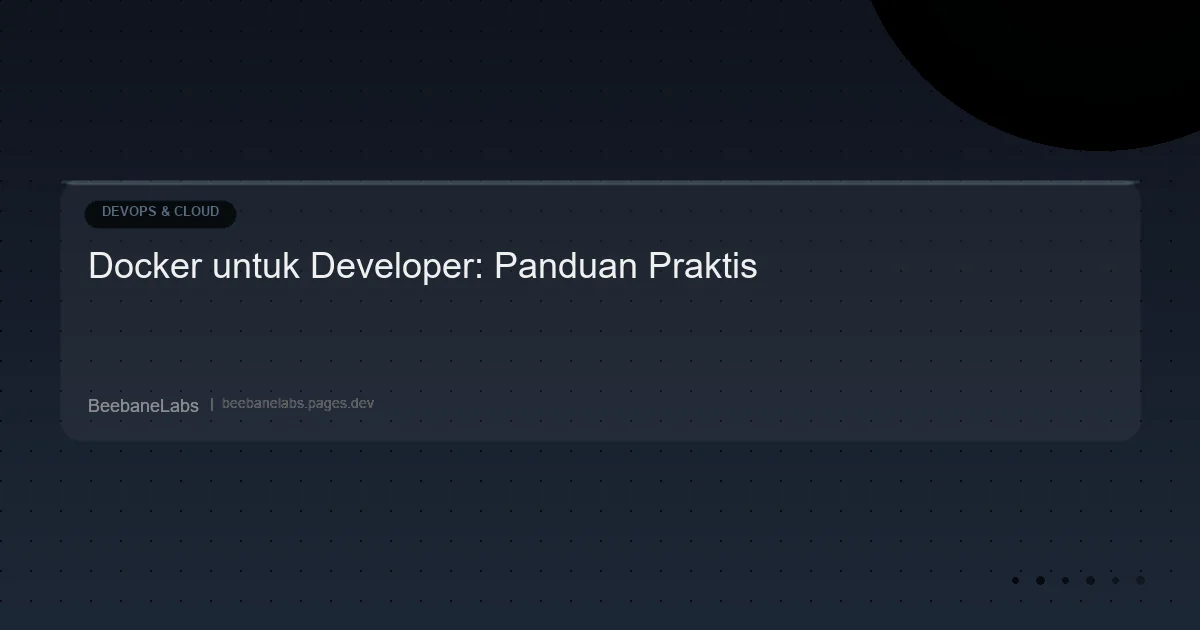Click the BeebaneLabs brand name

(x=143, y=405)
